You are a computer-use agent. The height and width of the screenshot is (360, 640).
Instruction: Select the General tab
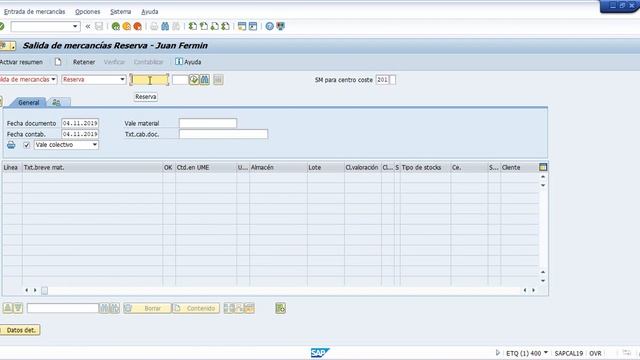tap(29, 102)
